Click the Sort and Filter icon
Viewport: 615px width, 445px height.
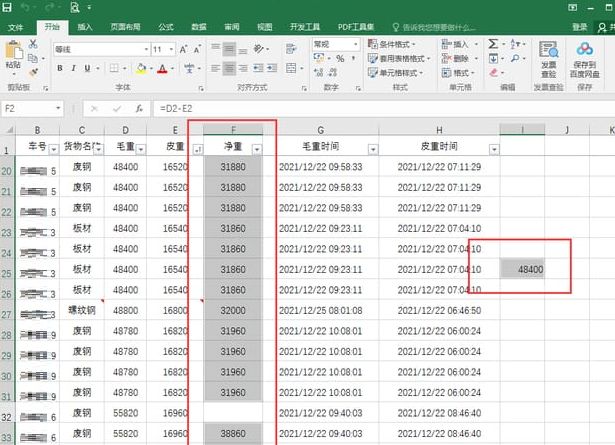[x=515, y=44]
